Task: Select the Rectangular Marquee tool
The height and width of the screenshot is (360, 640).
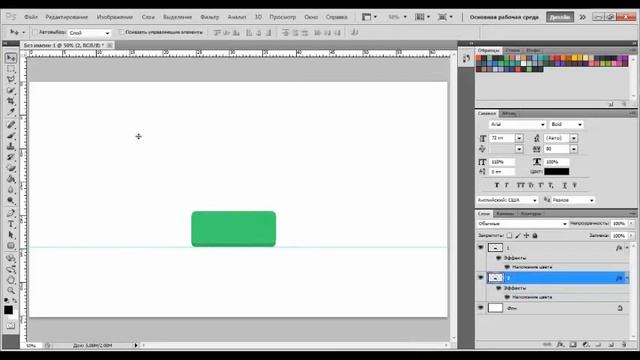Action: (11, 69)
